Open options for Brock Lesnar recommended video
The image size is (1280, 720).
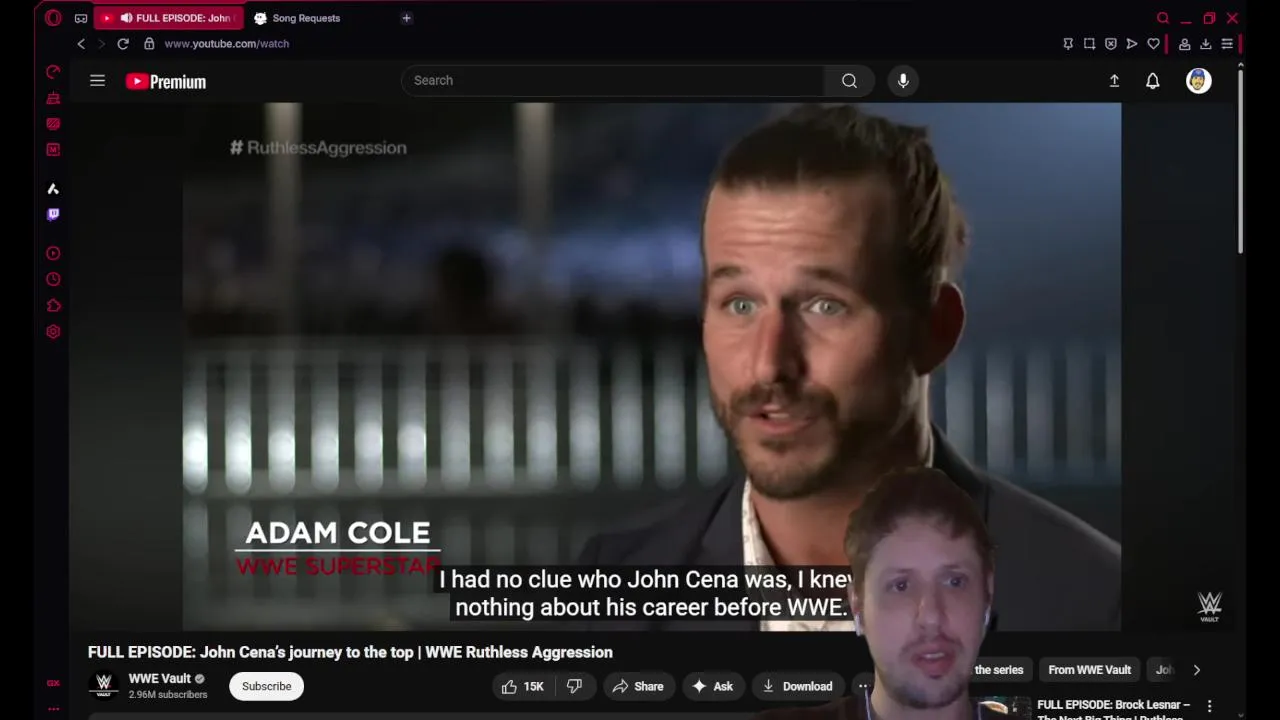pyautogui.click(x=1209, y=706)
